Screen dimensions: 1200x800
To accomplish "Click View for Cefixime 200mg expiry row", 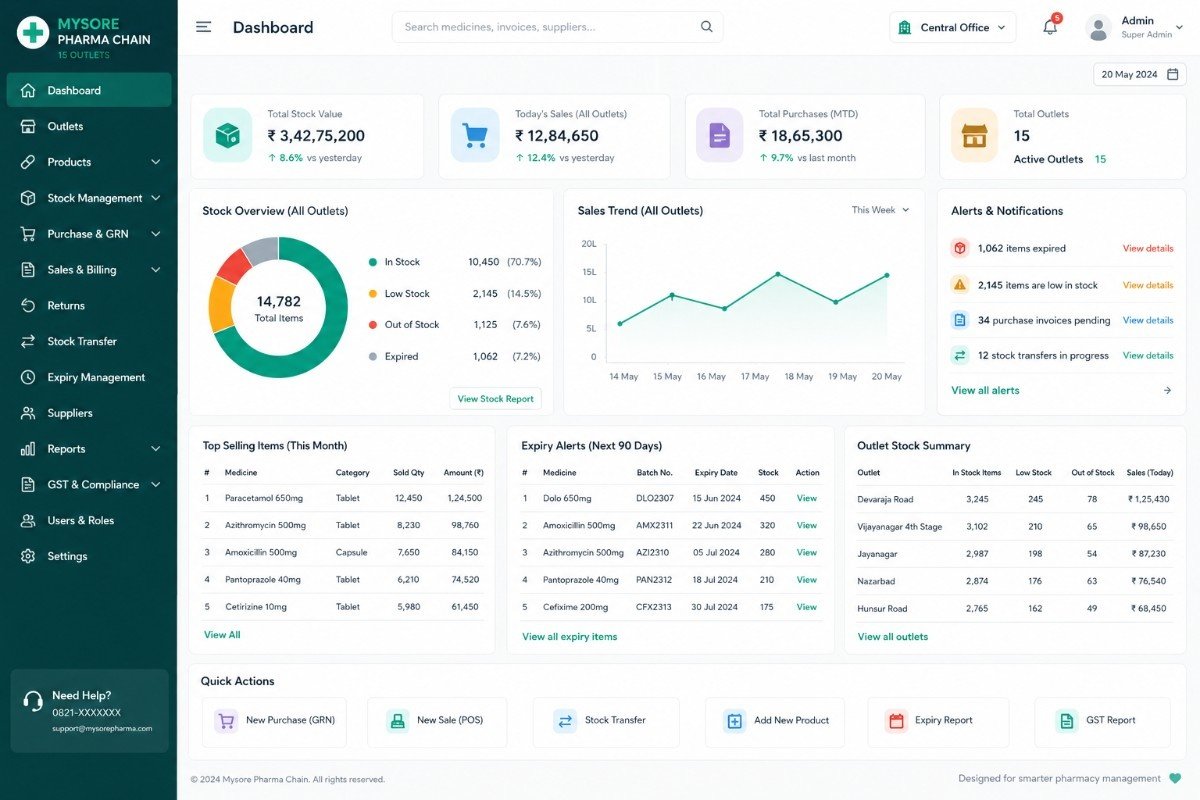I will click(806, 607).
